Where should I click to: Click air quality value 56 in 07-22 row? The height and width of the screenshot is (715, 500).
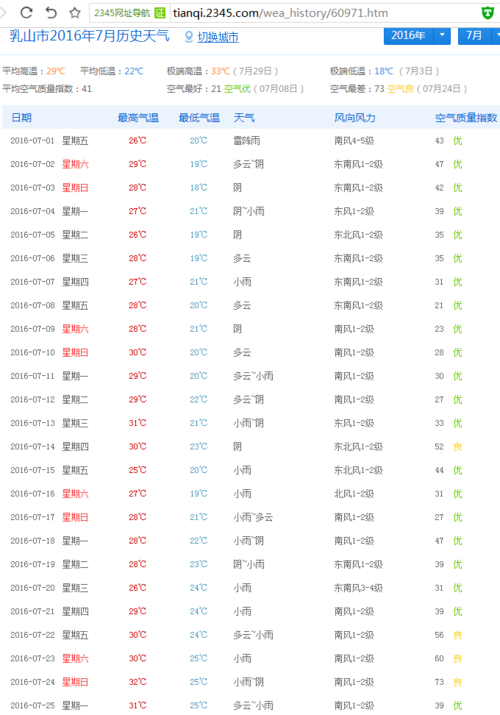(x=439, y=635)
